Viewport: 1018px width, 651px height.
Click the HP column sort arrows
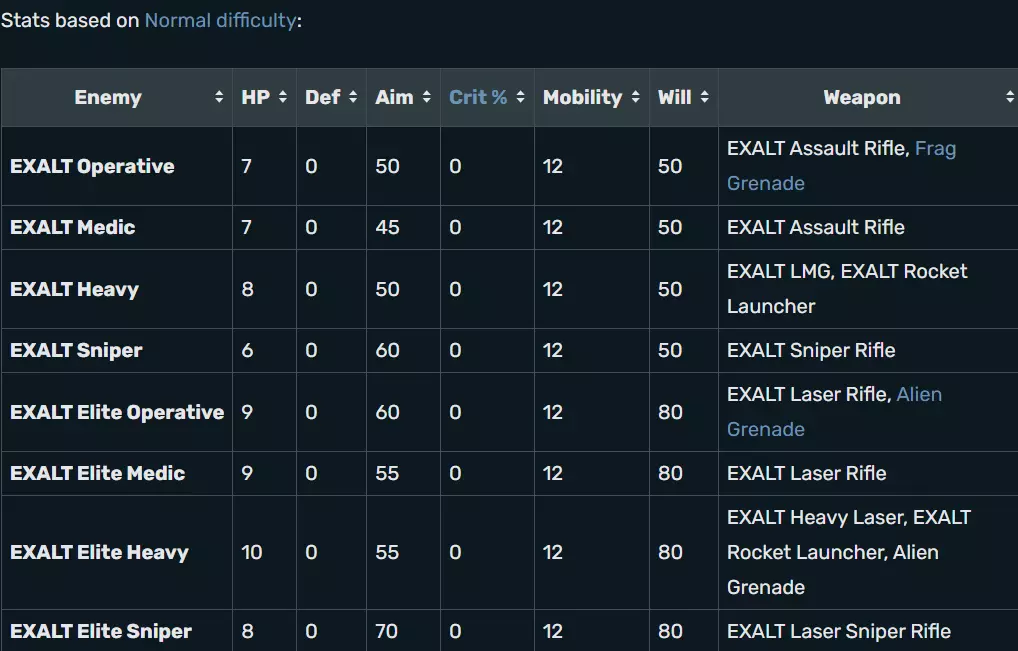[283, 98]
